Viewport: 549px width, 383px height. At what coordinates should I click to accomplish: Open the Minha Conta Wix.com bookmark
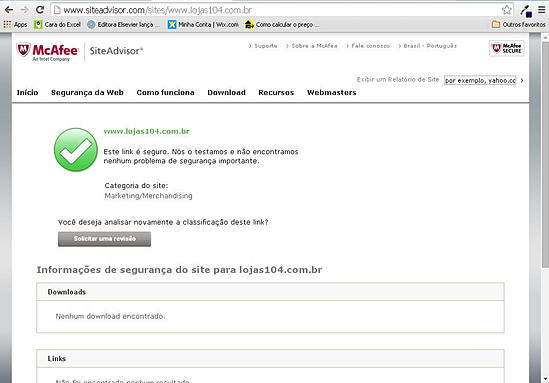click(203, 25)
